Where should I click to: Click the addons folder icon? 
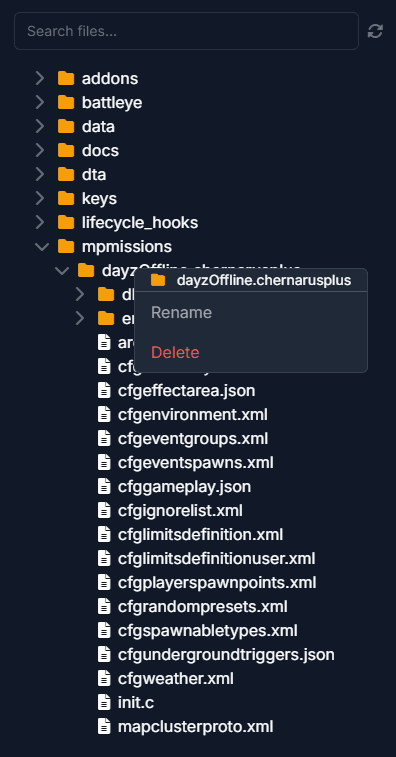pyautogui.click(x=66, y=78)
